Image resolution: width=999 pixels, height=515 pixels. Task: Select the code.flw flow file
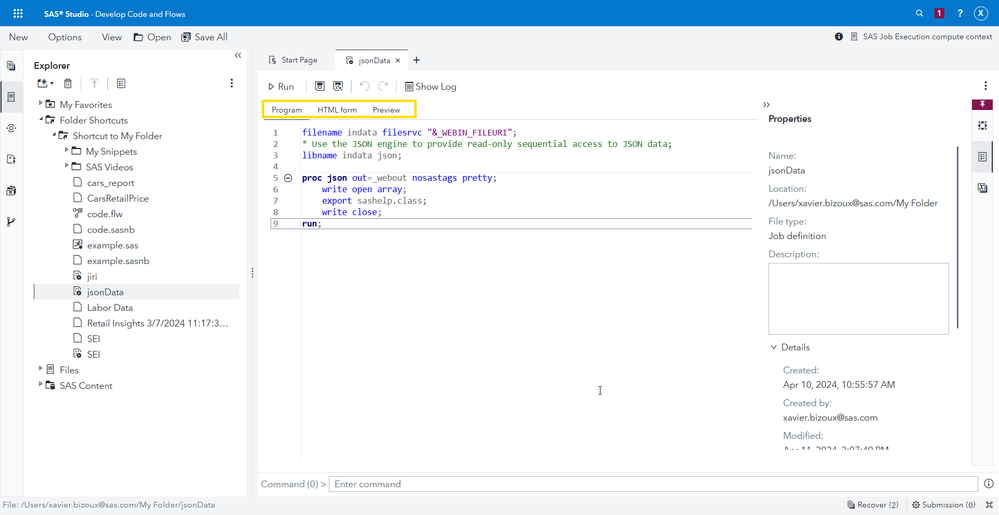[104, 214]
